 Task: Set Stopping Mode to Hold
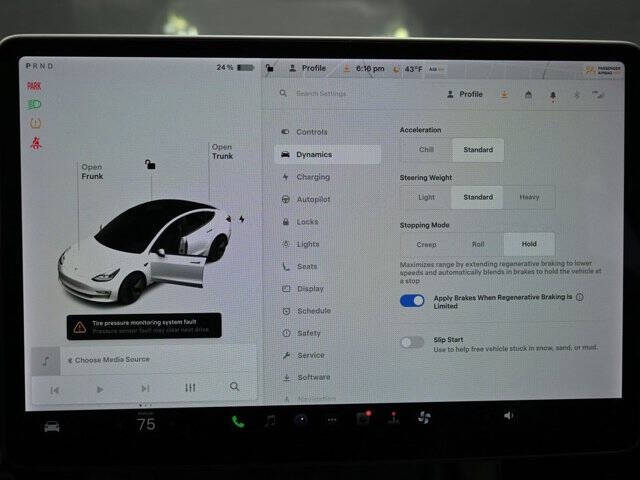pyautogui.click(x=529, y=244)
